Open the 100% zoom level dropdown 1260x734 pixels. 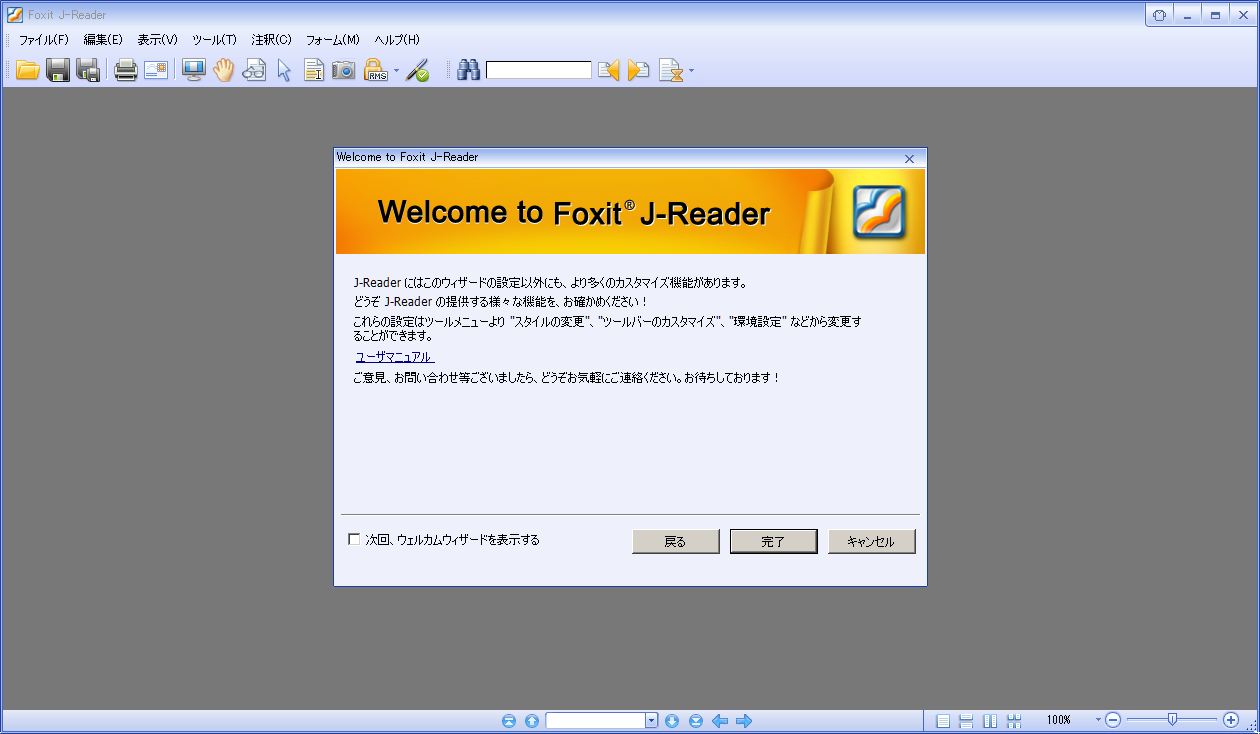pyautogui.click(x=1098, y=720)
